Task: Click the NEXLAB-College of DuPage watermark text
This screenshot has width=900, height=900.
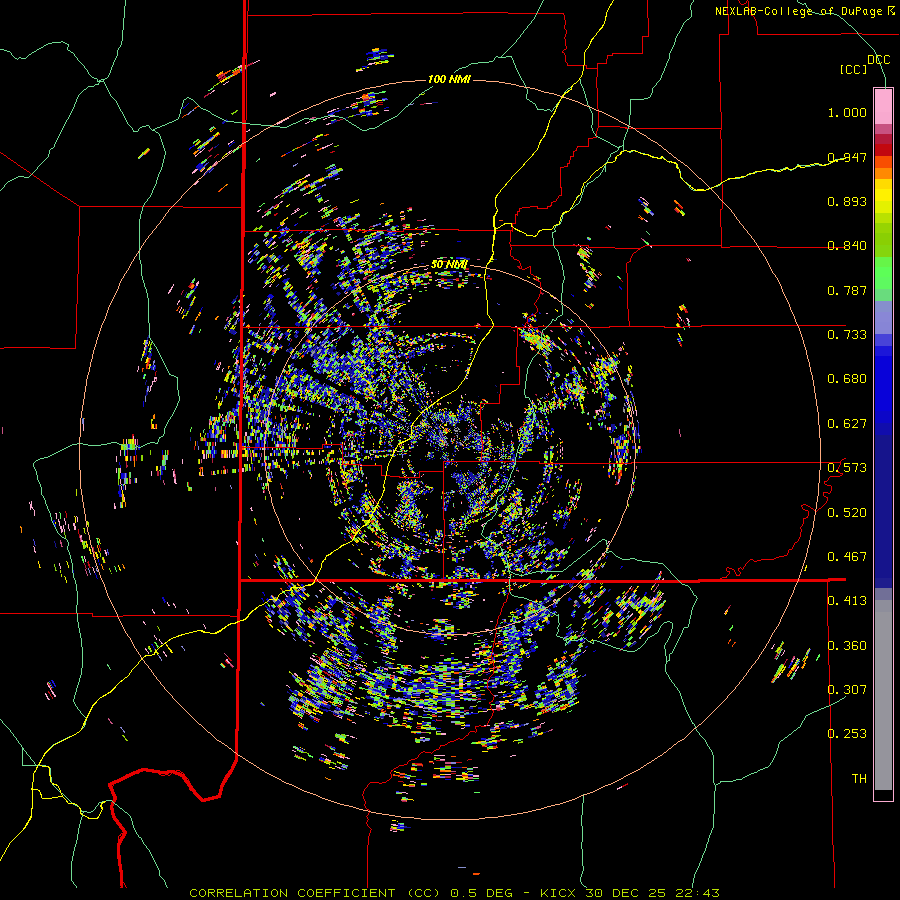Action: pos(805,11)
